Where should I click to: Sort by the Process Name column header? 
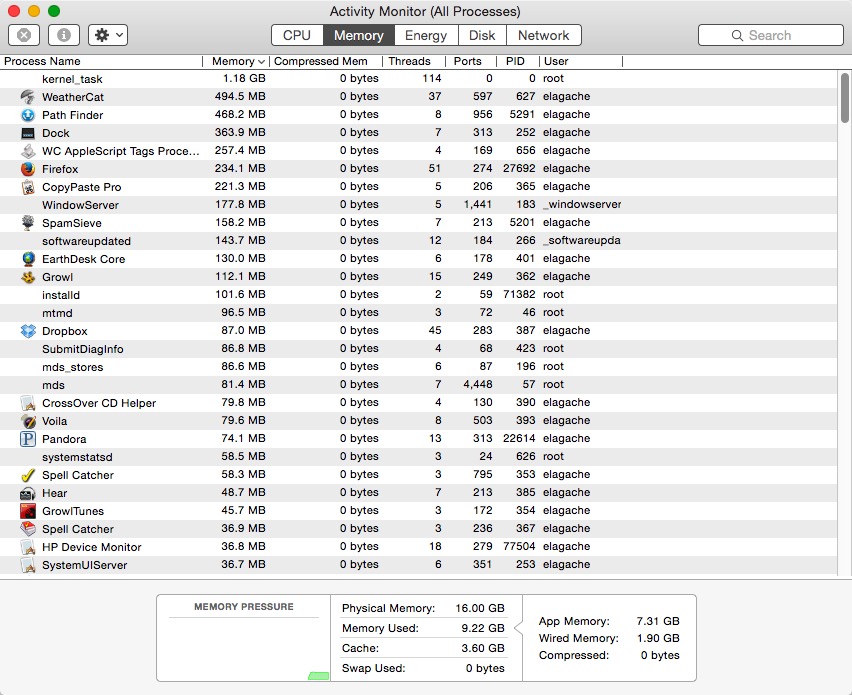coord(101,61)
